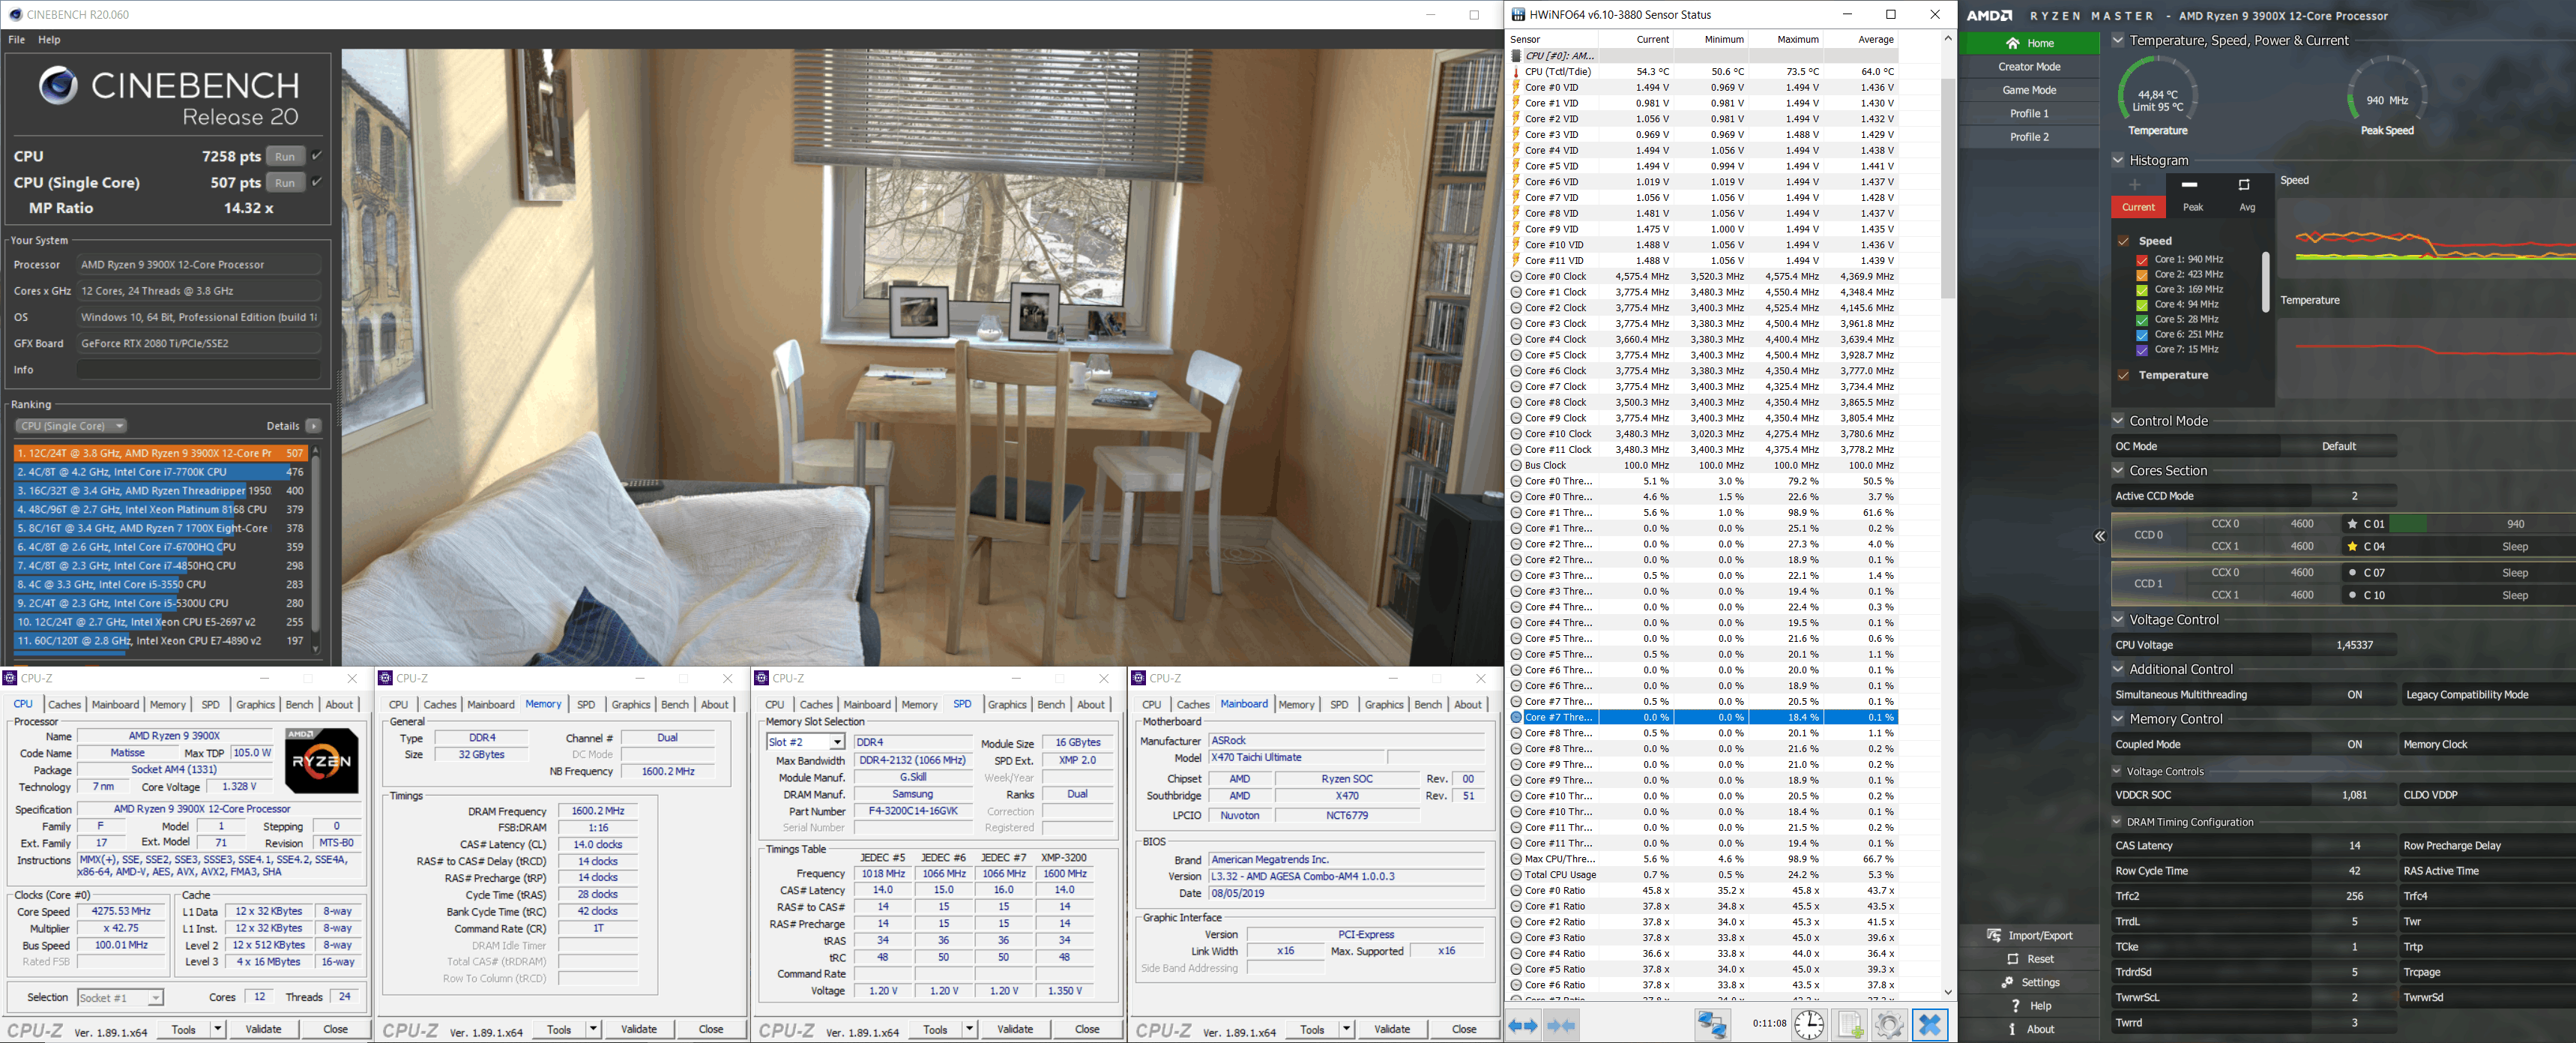This screenshot has height=1043, width=2576.
Task: Toggle CPU Single Core test checkbox
Action: [x=317, y=182]
